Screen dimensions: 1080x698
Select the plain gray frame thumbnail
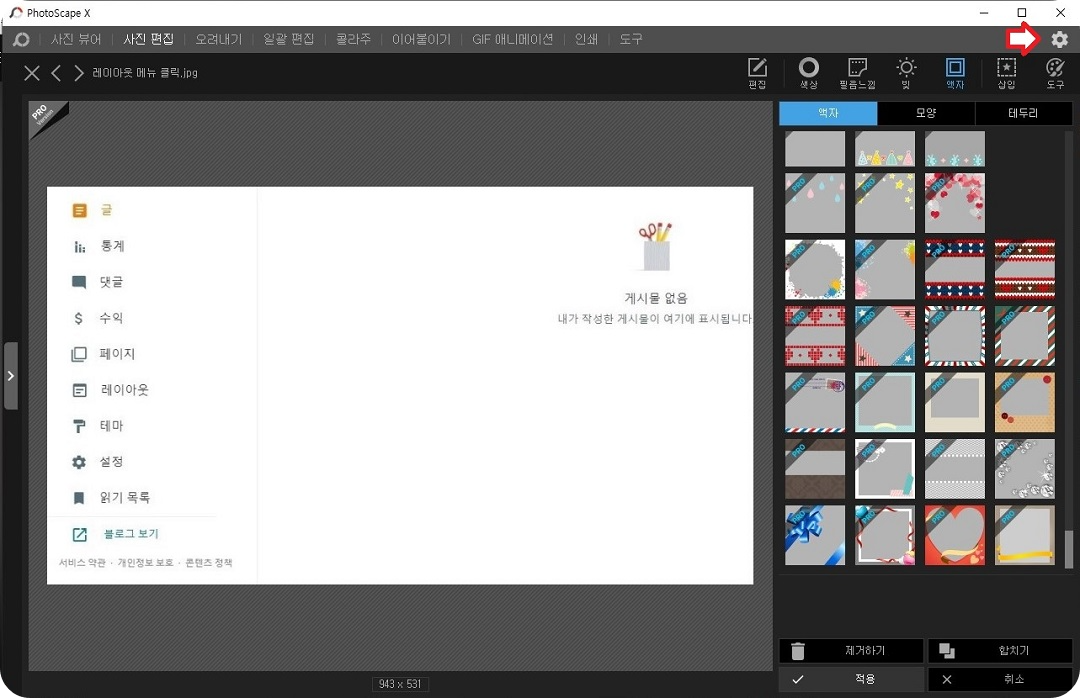click(815, 149)
